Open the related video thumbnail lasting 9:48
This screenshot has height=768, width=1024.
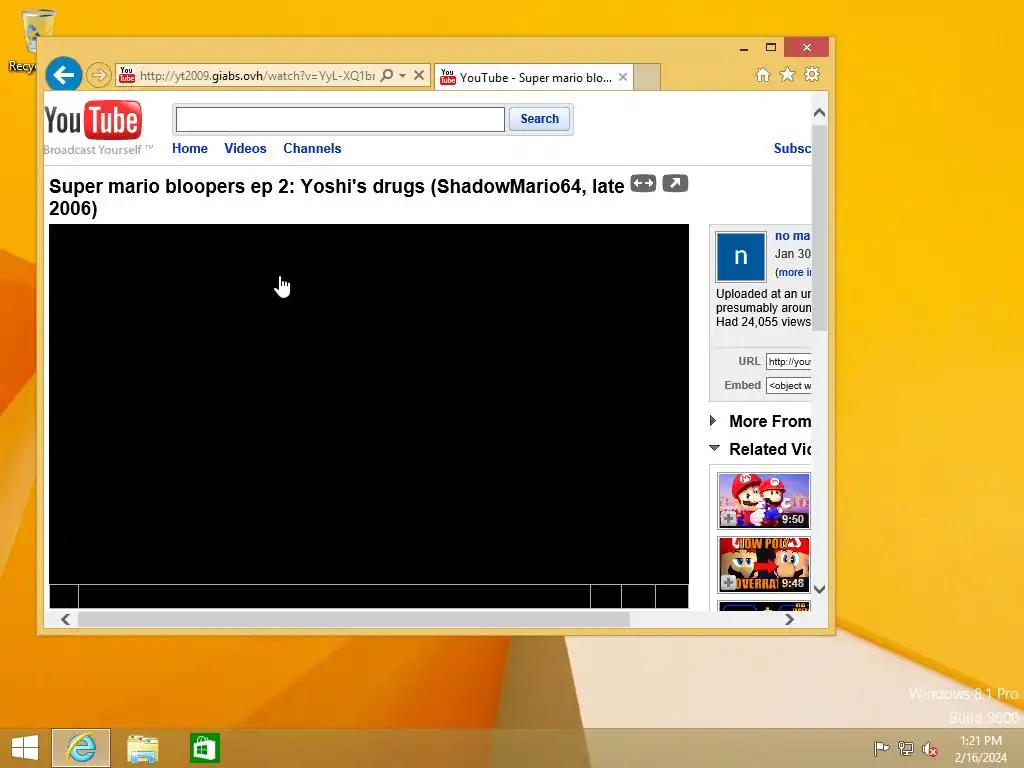pos(763,564)
